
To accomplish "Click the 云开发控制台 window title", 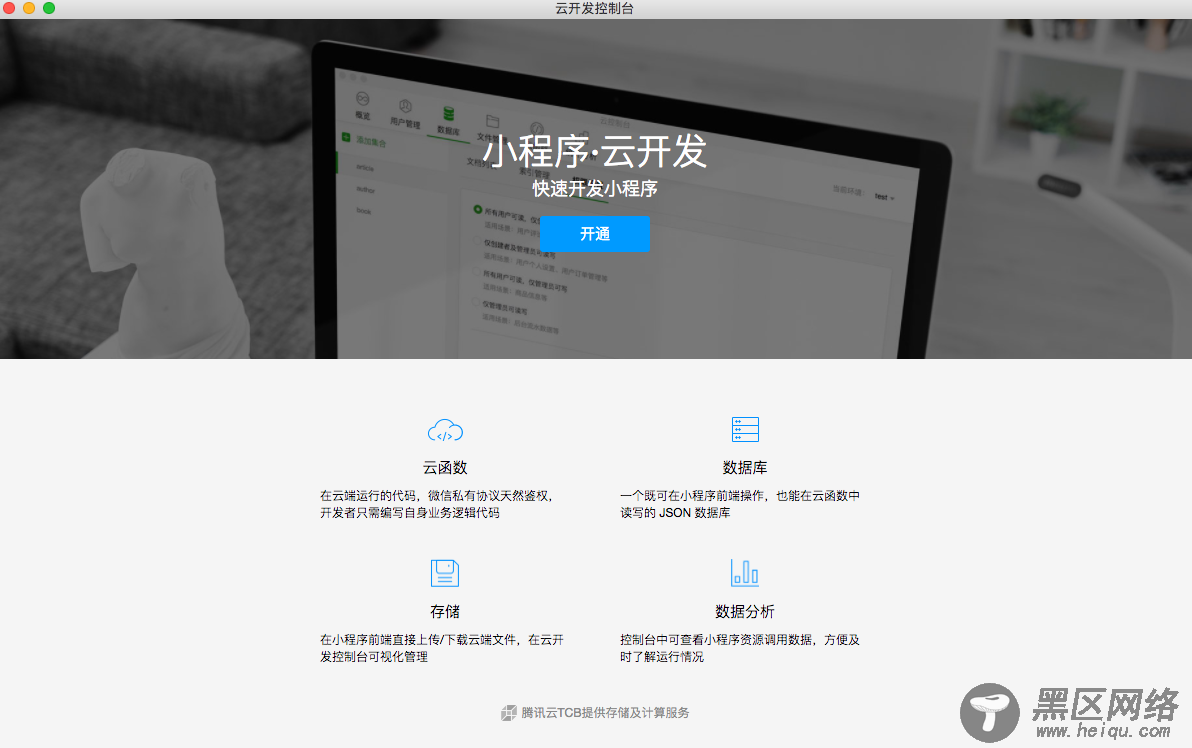I will [x=594, y=8].
